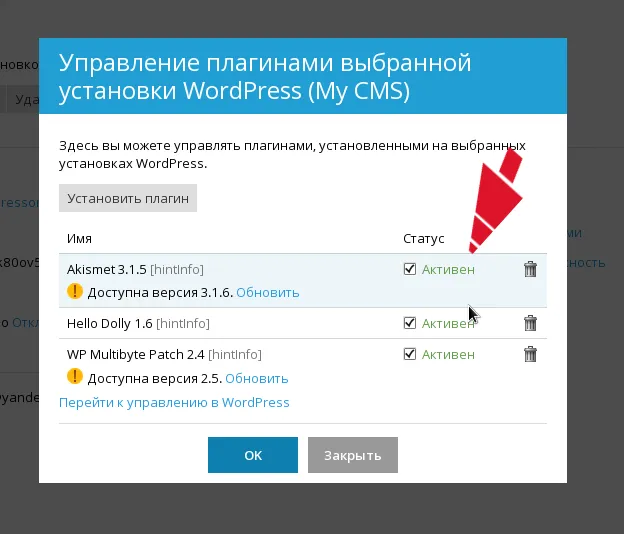Click the trash icon for Hello Dolly
Image resolution: width=624 pixels, height=534 pixels.
530,323
